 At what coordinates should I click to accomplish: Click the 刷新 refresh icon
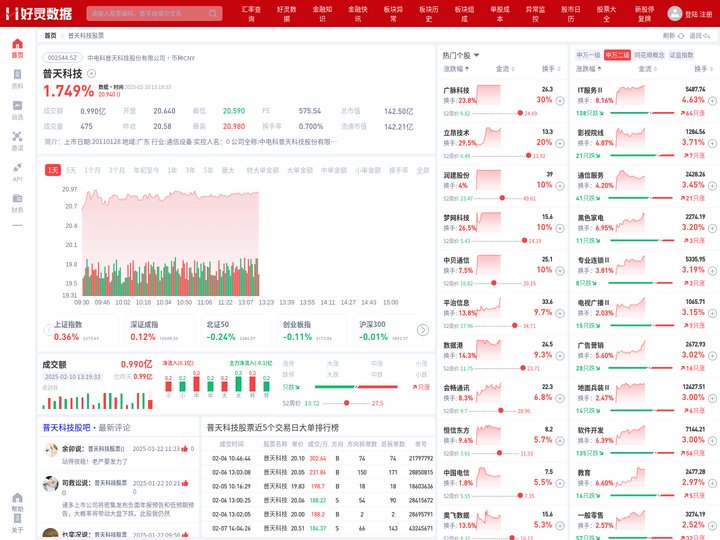coord(681,35)
